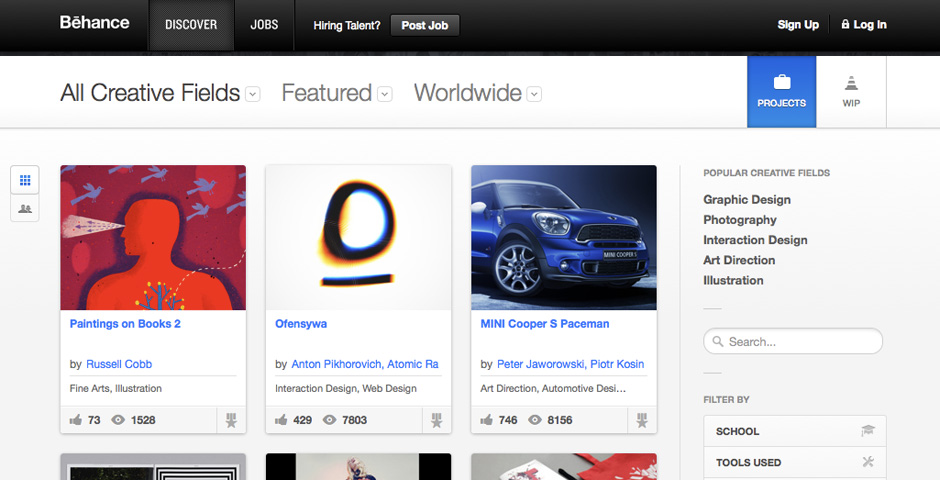
Task: Click Fine Arts, Illustration category text
Action: (116, 388)
